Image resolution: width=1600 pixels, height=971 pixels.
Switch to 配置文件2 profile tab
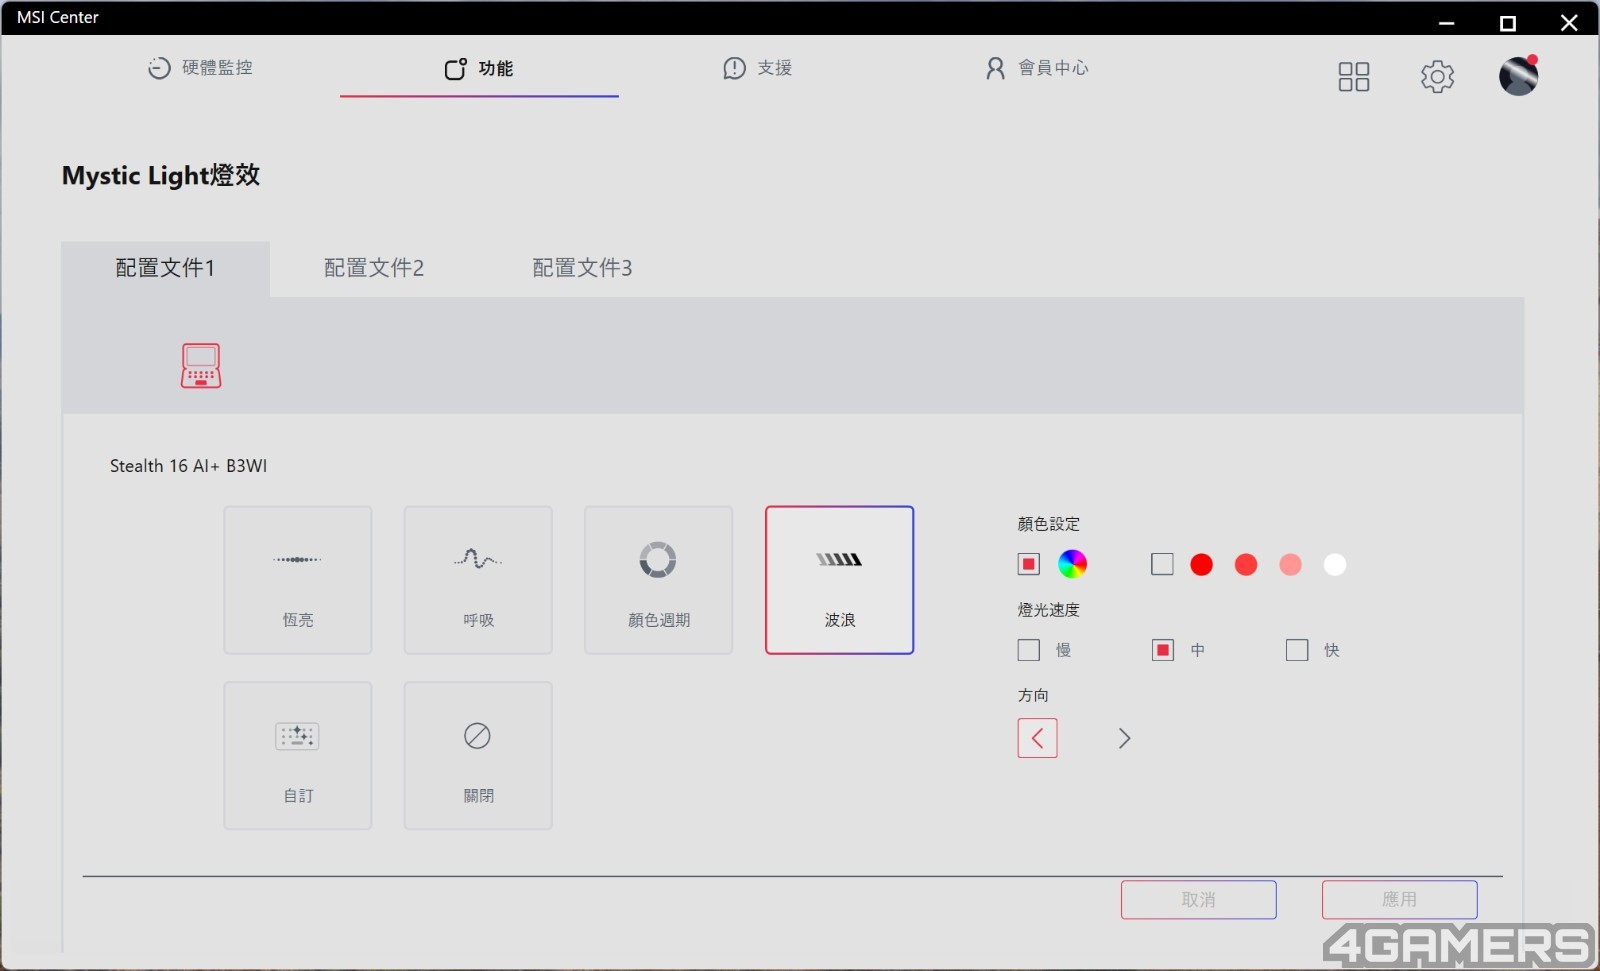(x=374, y=268)
